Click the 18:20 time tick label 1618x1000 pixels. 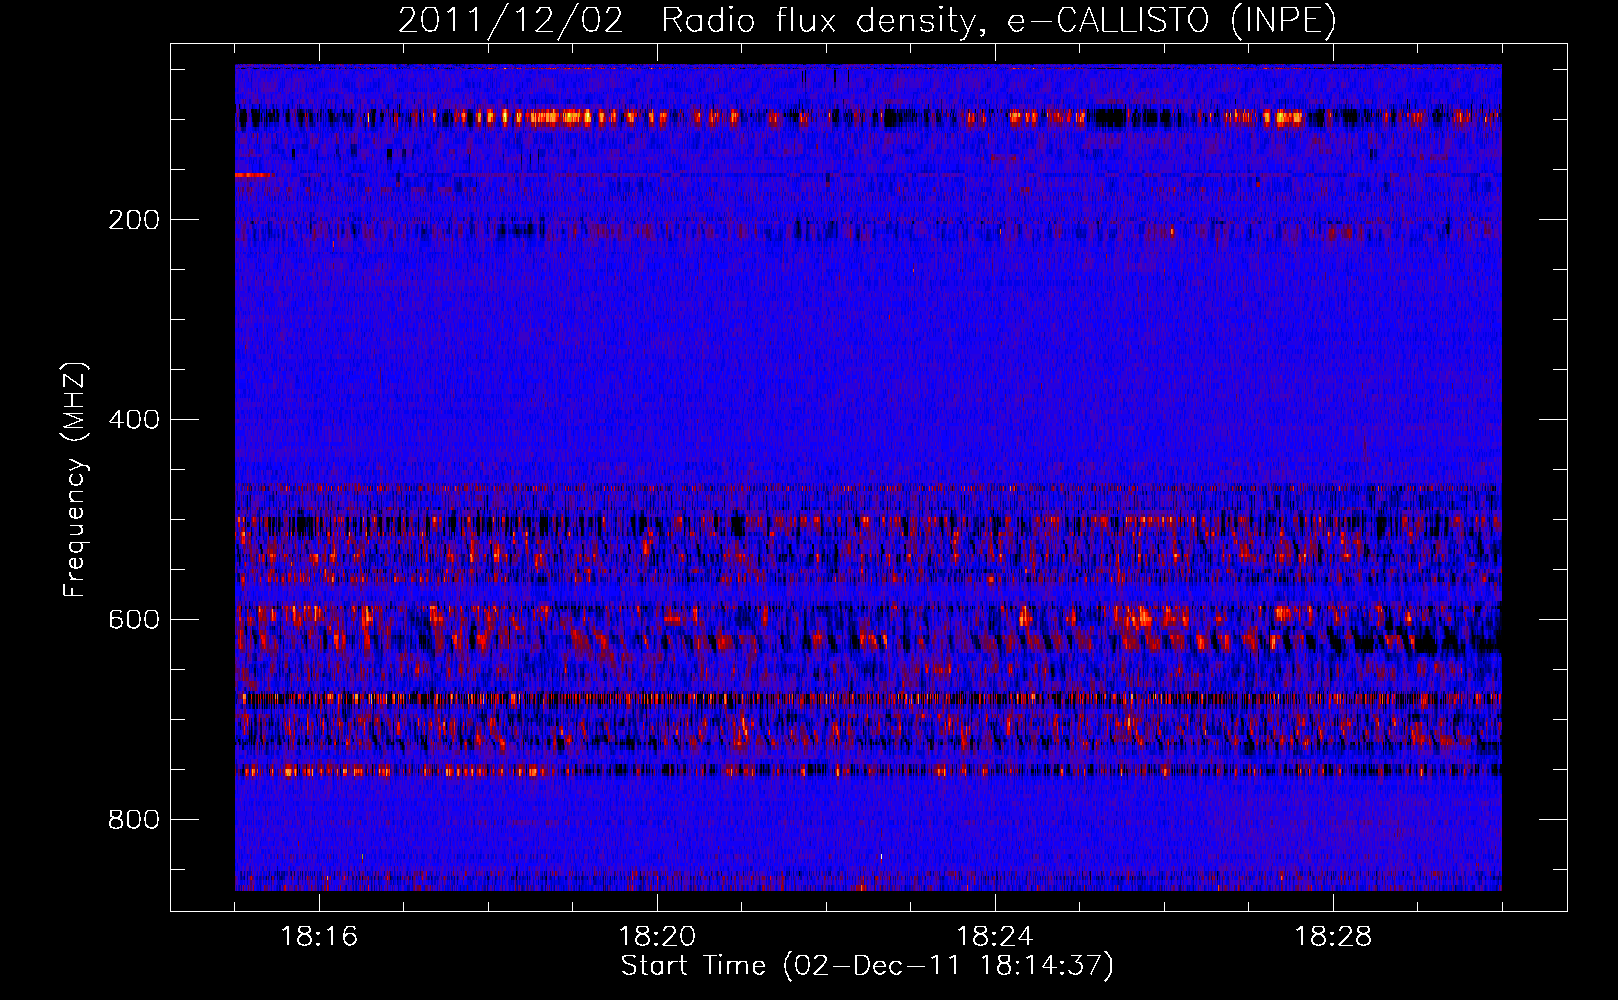click(x=657, y=937)
